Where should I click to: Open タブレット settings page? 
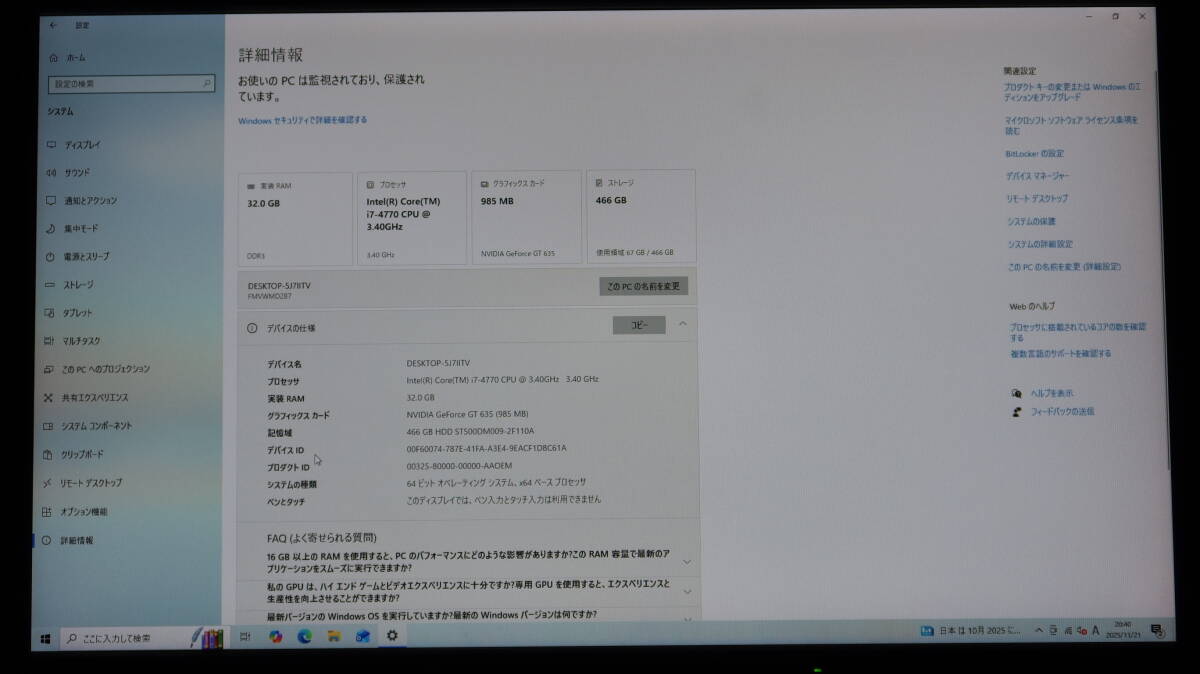pos(69,313)
